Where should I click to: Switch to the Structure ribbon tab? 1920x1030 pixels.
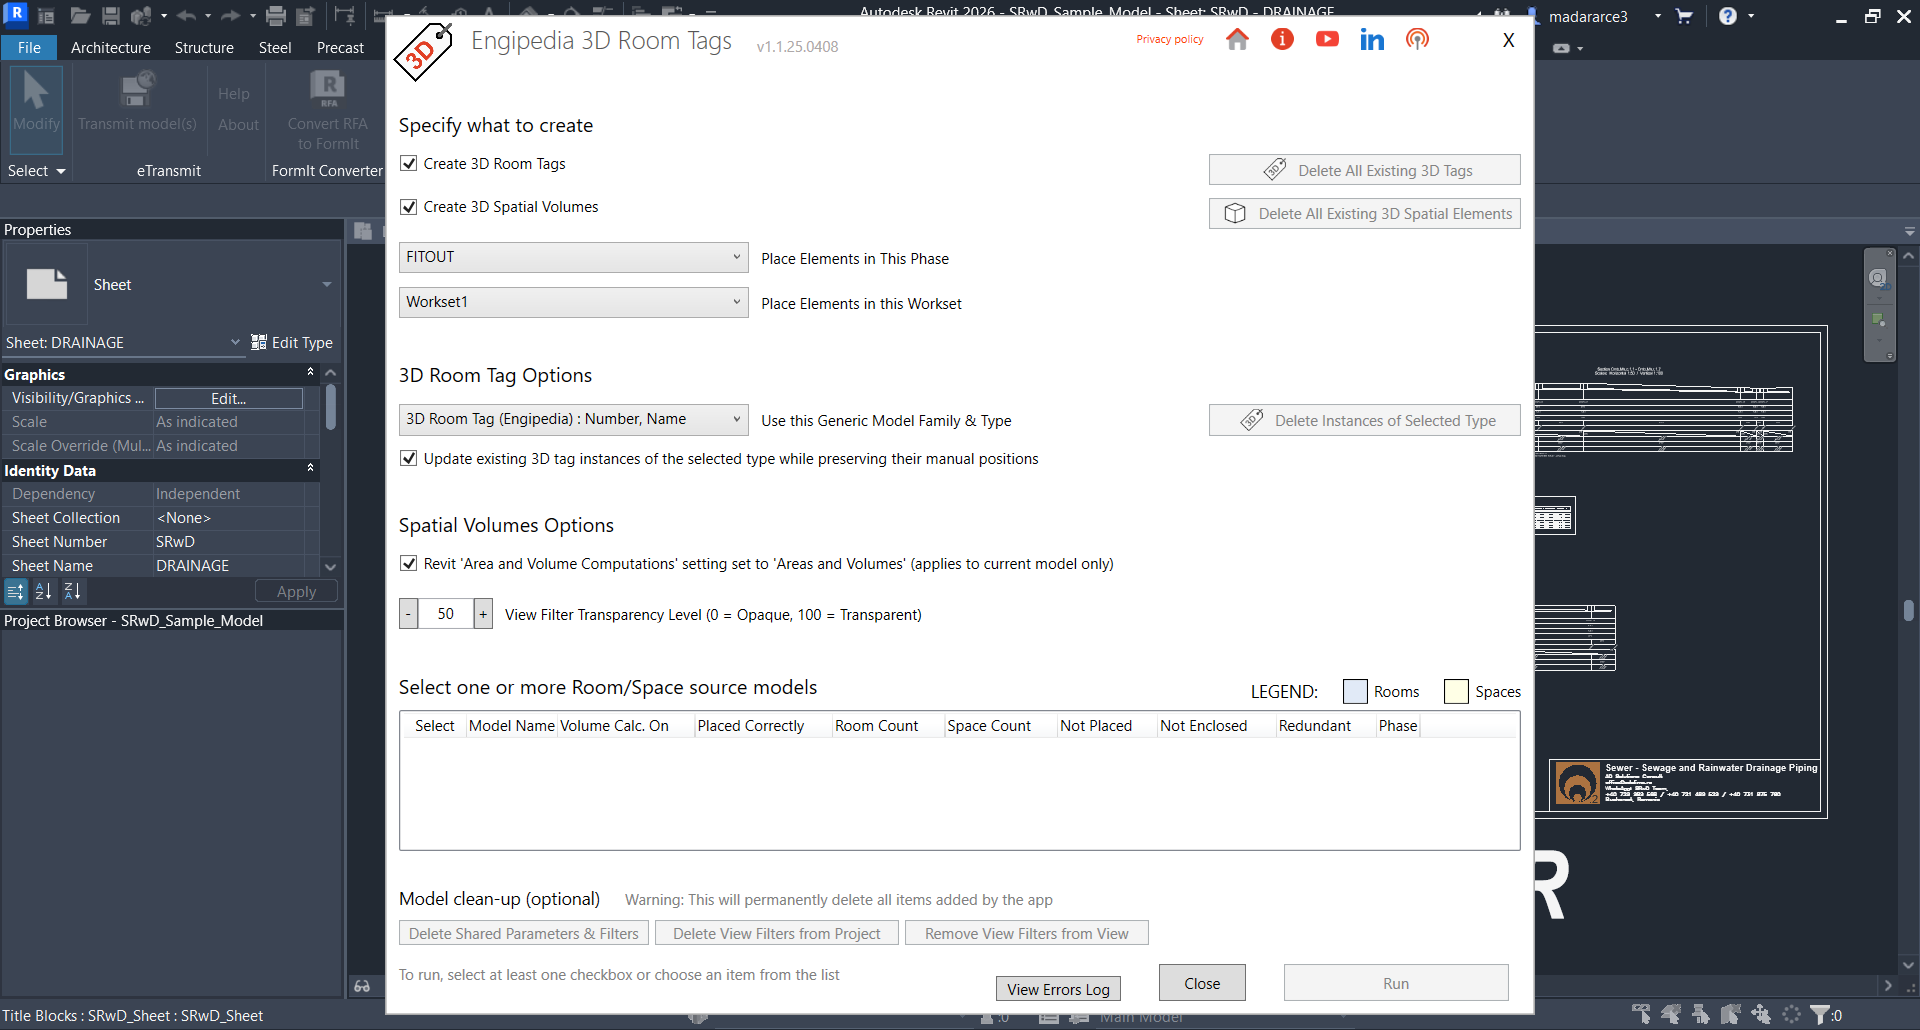click(204, 47)
